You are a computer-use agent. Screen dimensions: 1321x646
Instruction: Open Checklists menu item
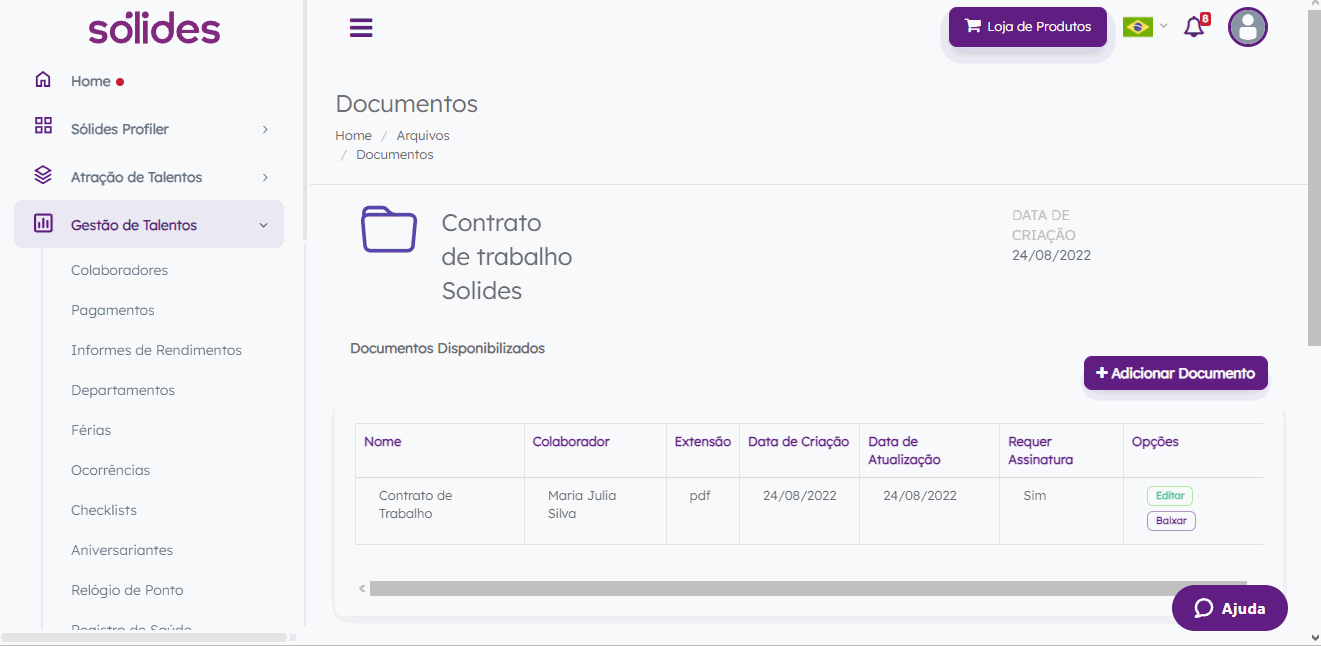point(104,510)
